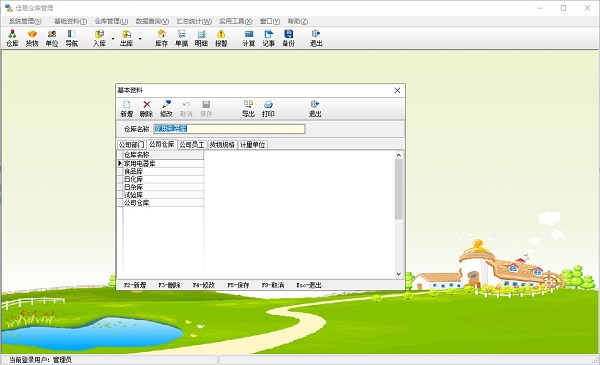Select the 试验库 row
Image resolution: width=600 pixels, height=365 pixels.
pos(163,195)
